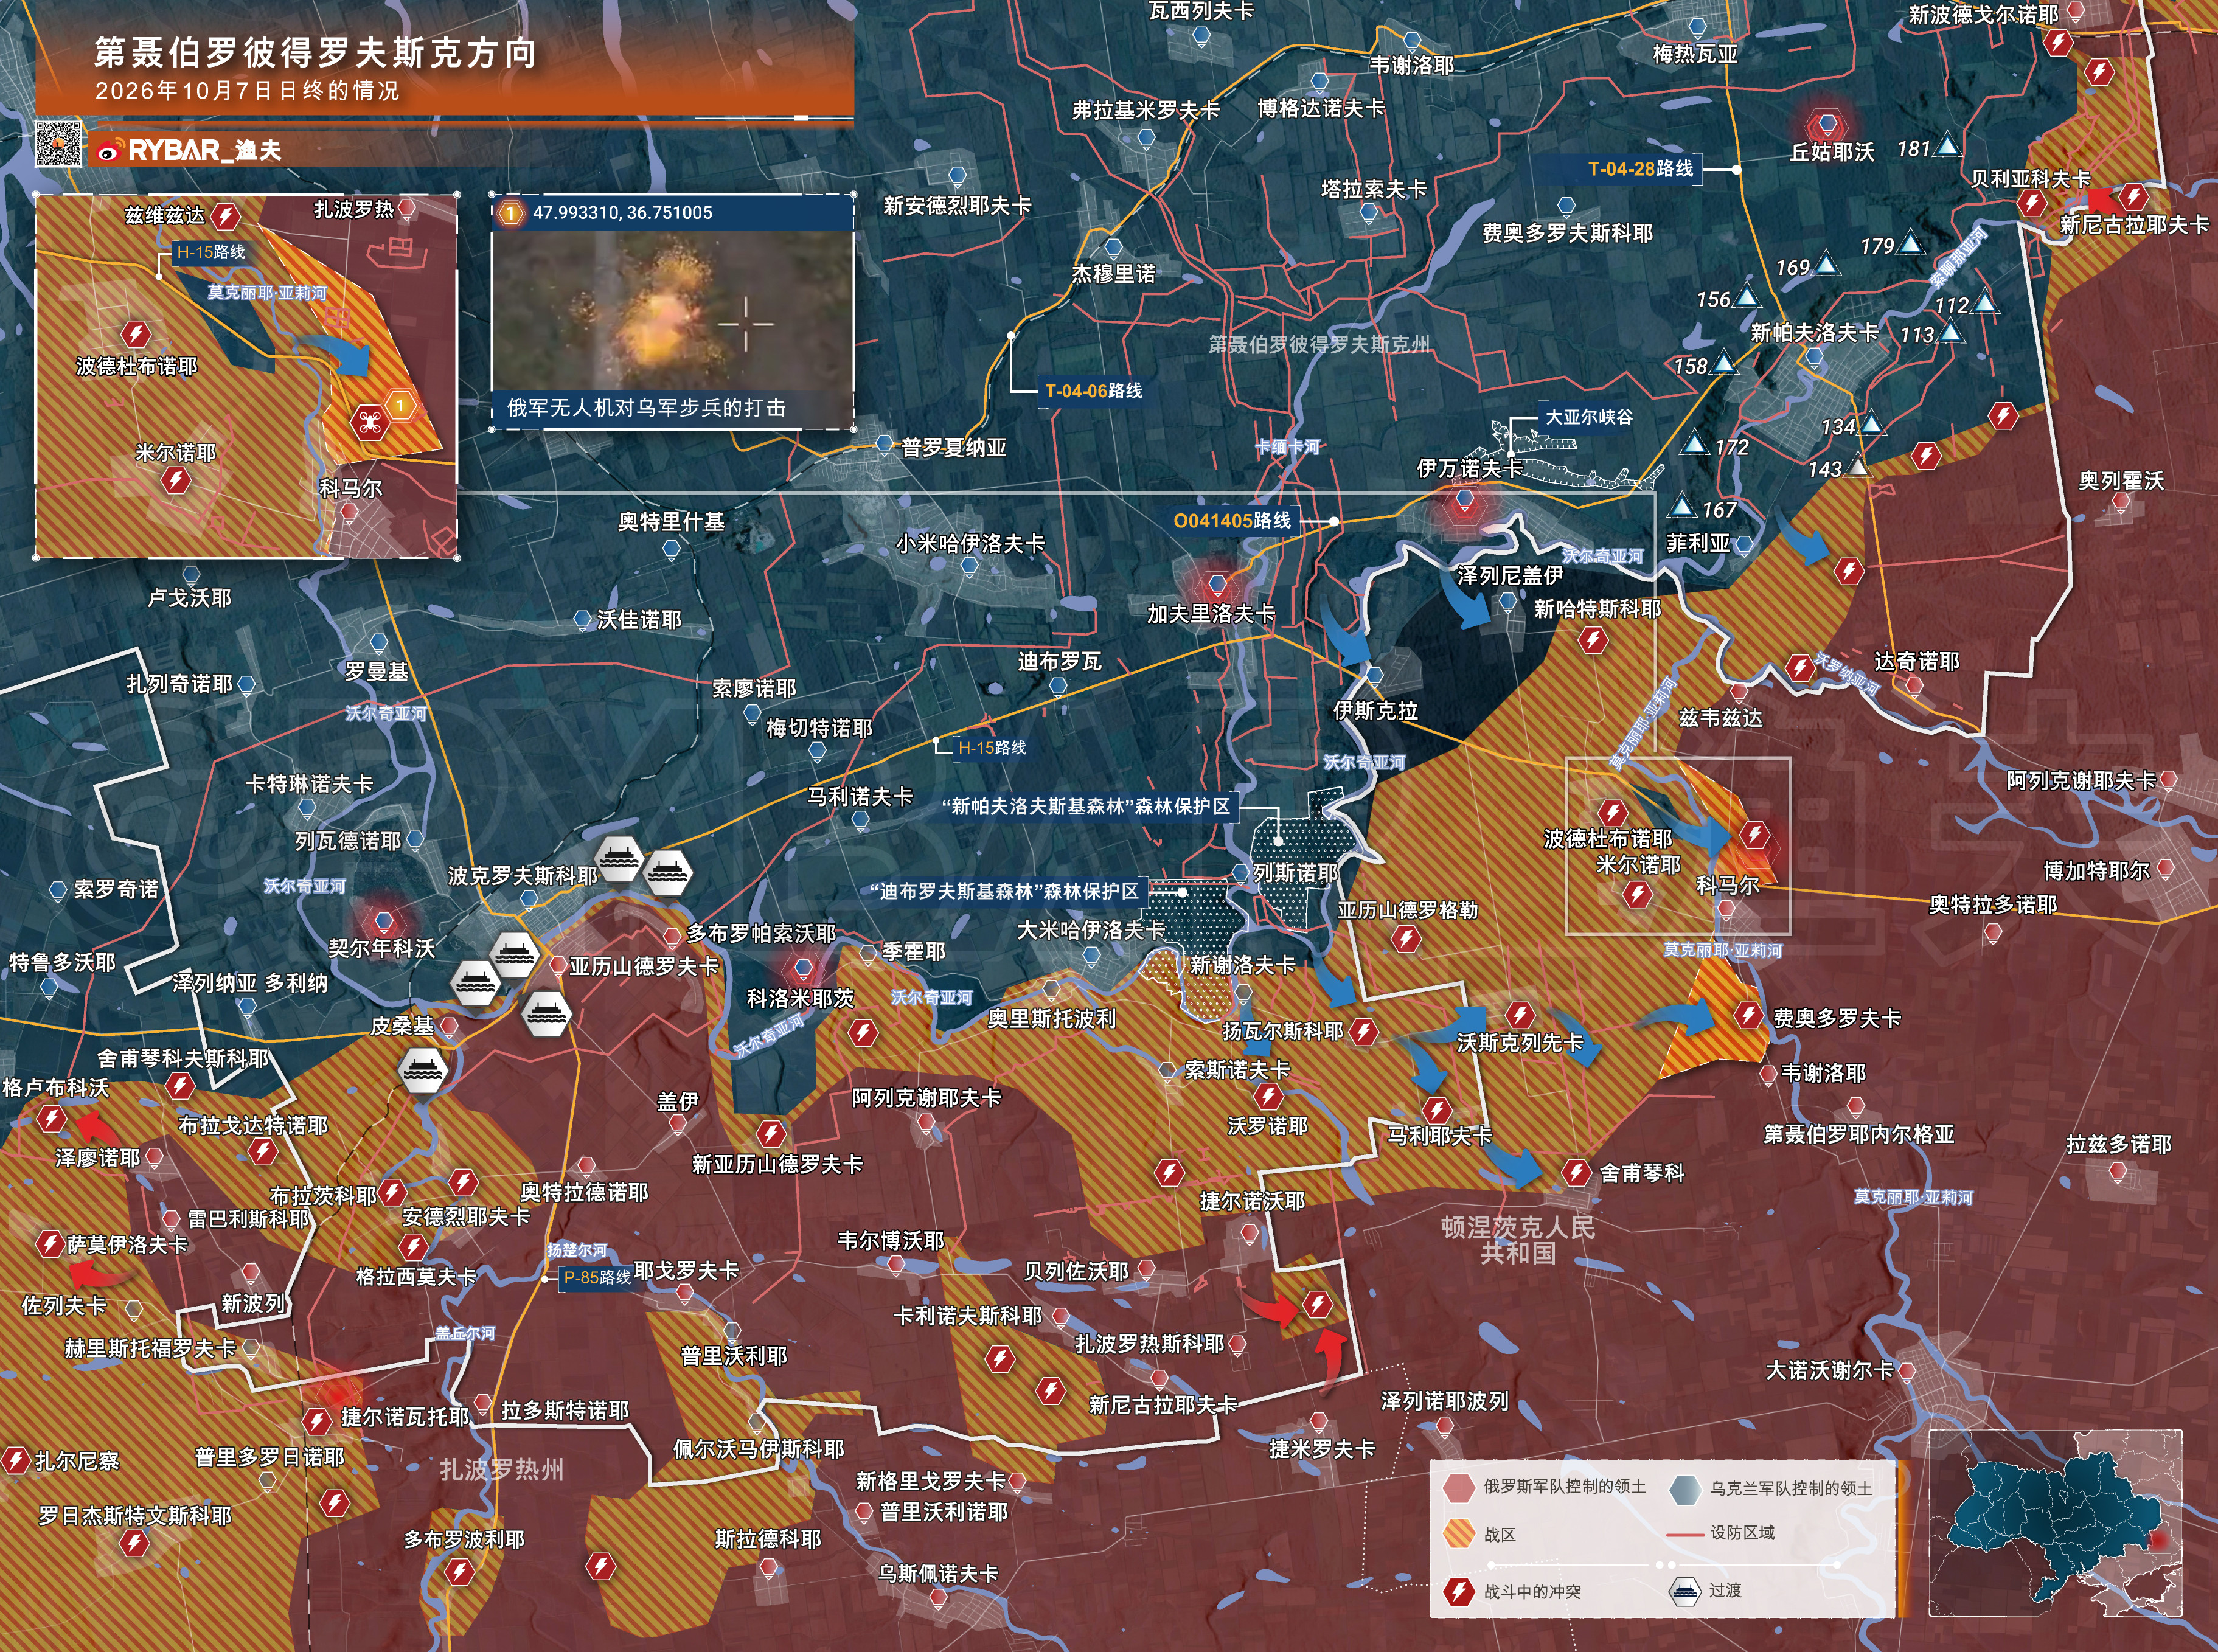2218x1652 pixels.
Task: Click the T-04-28路线 road label
Action: click(x=1640, y=169)
